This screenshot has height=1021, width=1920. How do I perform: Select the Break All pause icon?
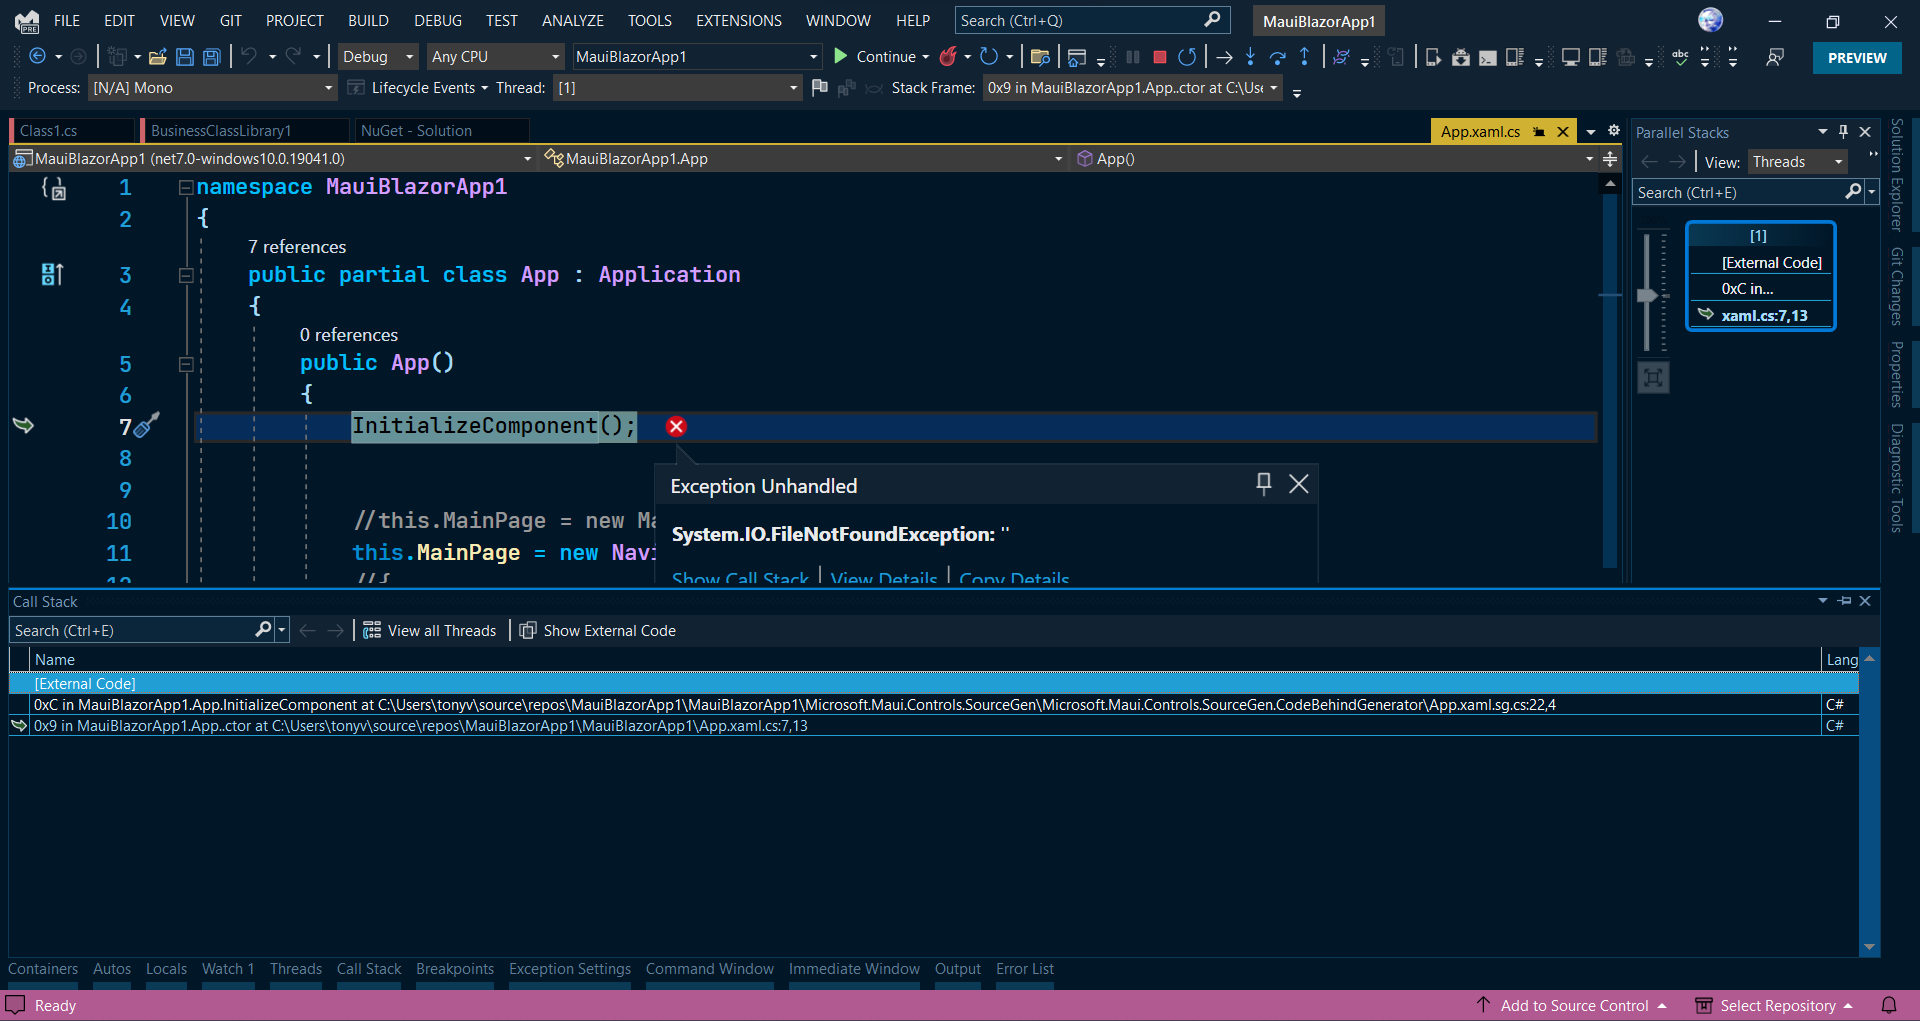pyautogui.click(x=1131, y=57)
